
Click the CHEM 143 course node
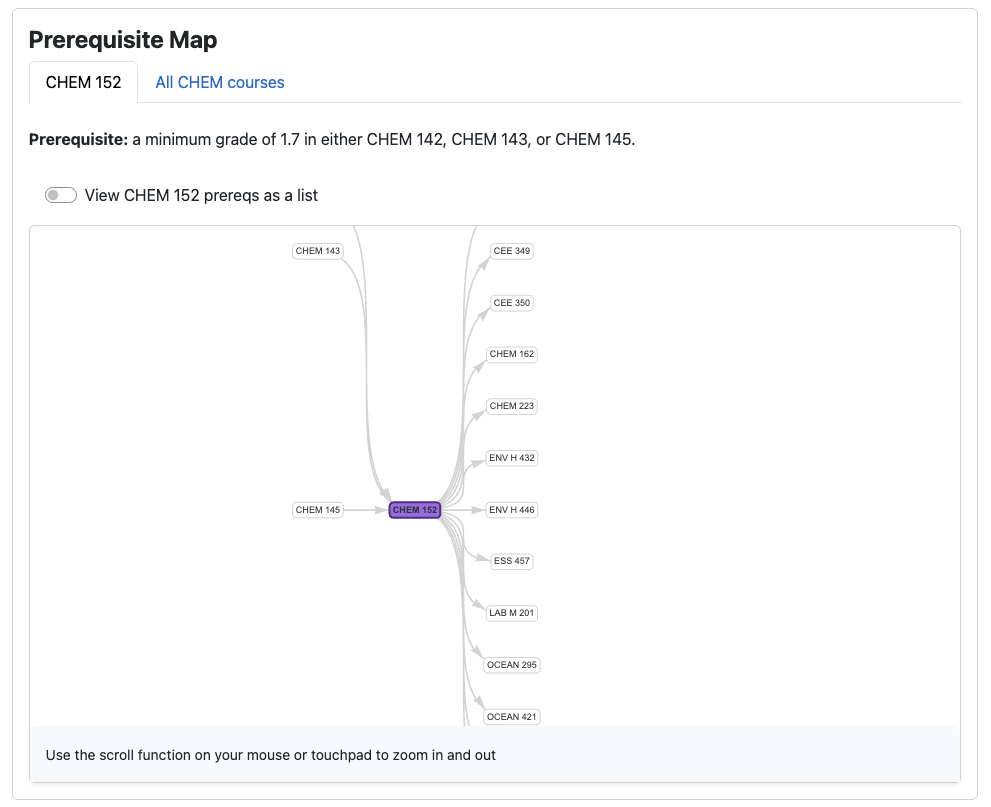(x=317, y=251)
